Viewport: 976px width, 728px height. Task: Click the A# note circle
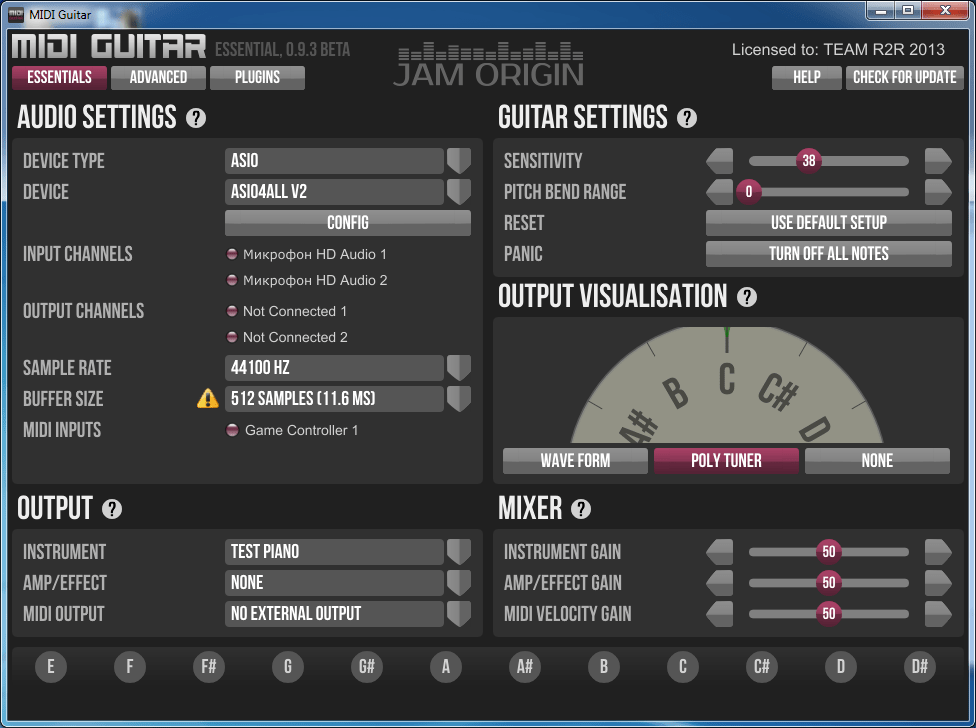click(525, 667)
